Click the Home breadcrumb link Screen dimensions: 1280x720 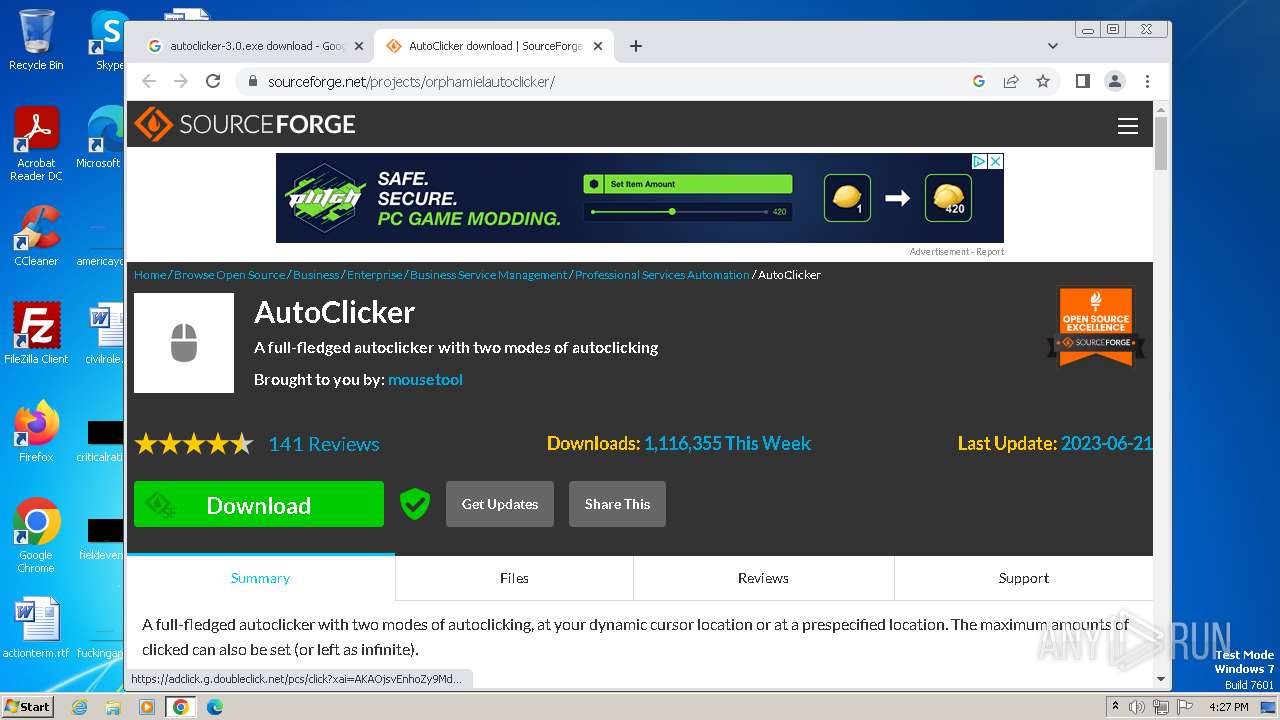pos(150,275)
